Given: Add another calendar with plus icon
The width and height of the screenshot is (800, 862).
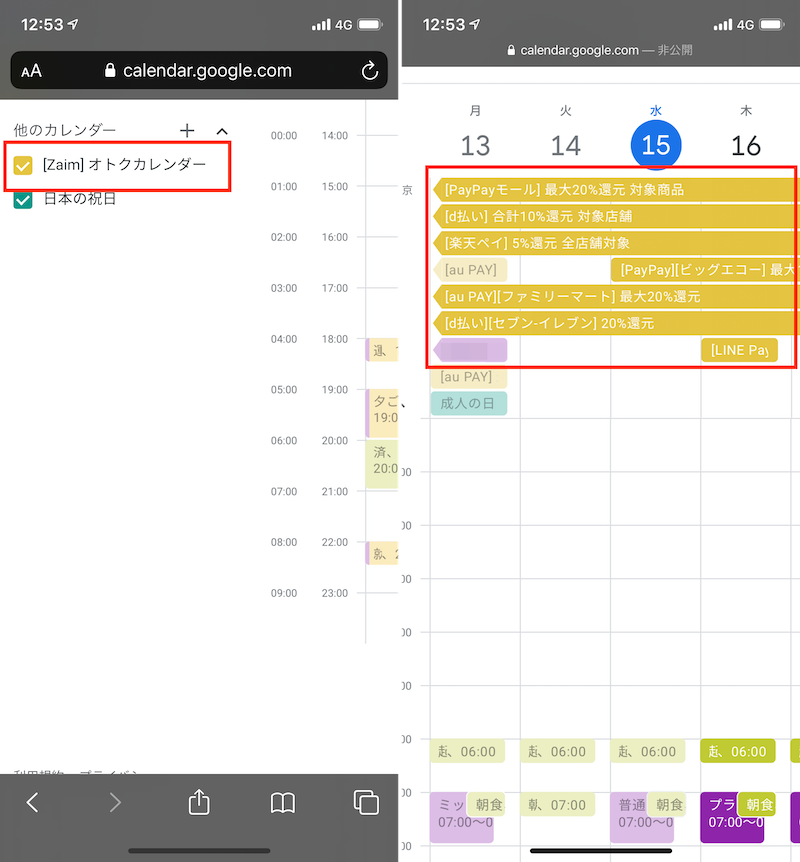Looking at the screenshot, I should pyautogui.click(x=187, y=130).
